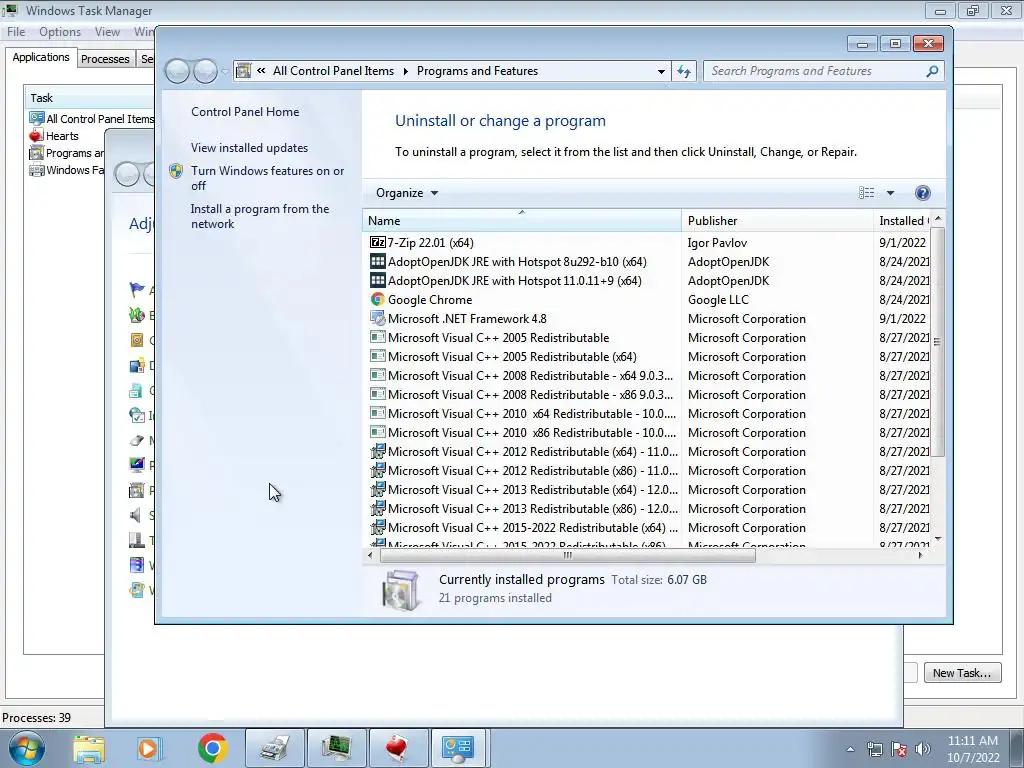Select Hearts task in Task Manager list
Image resolution: width=1024 pixels, height=768 pixels.
click(62, 136)
